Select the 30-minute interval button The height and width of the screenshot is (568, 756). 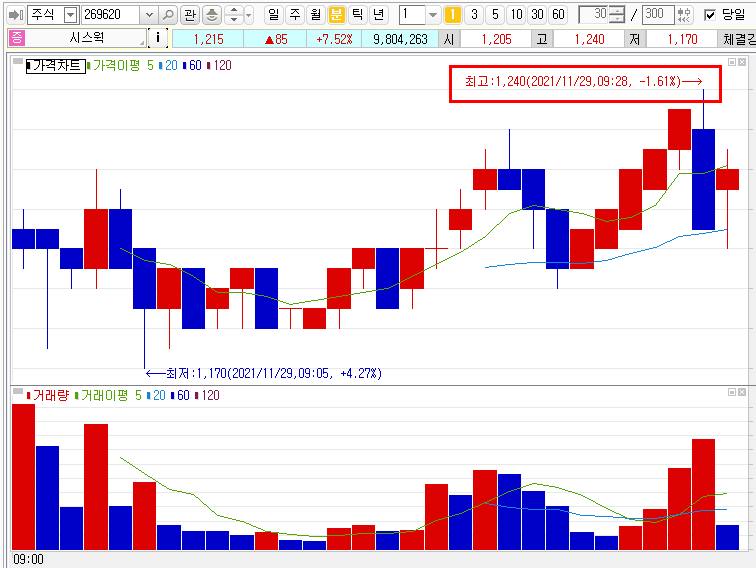click(x=537, y=14)
